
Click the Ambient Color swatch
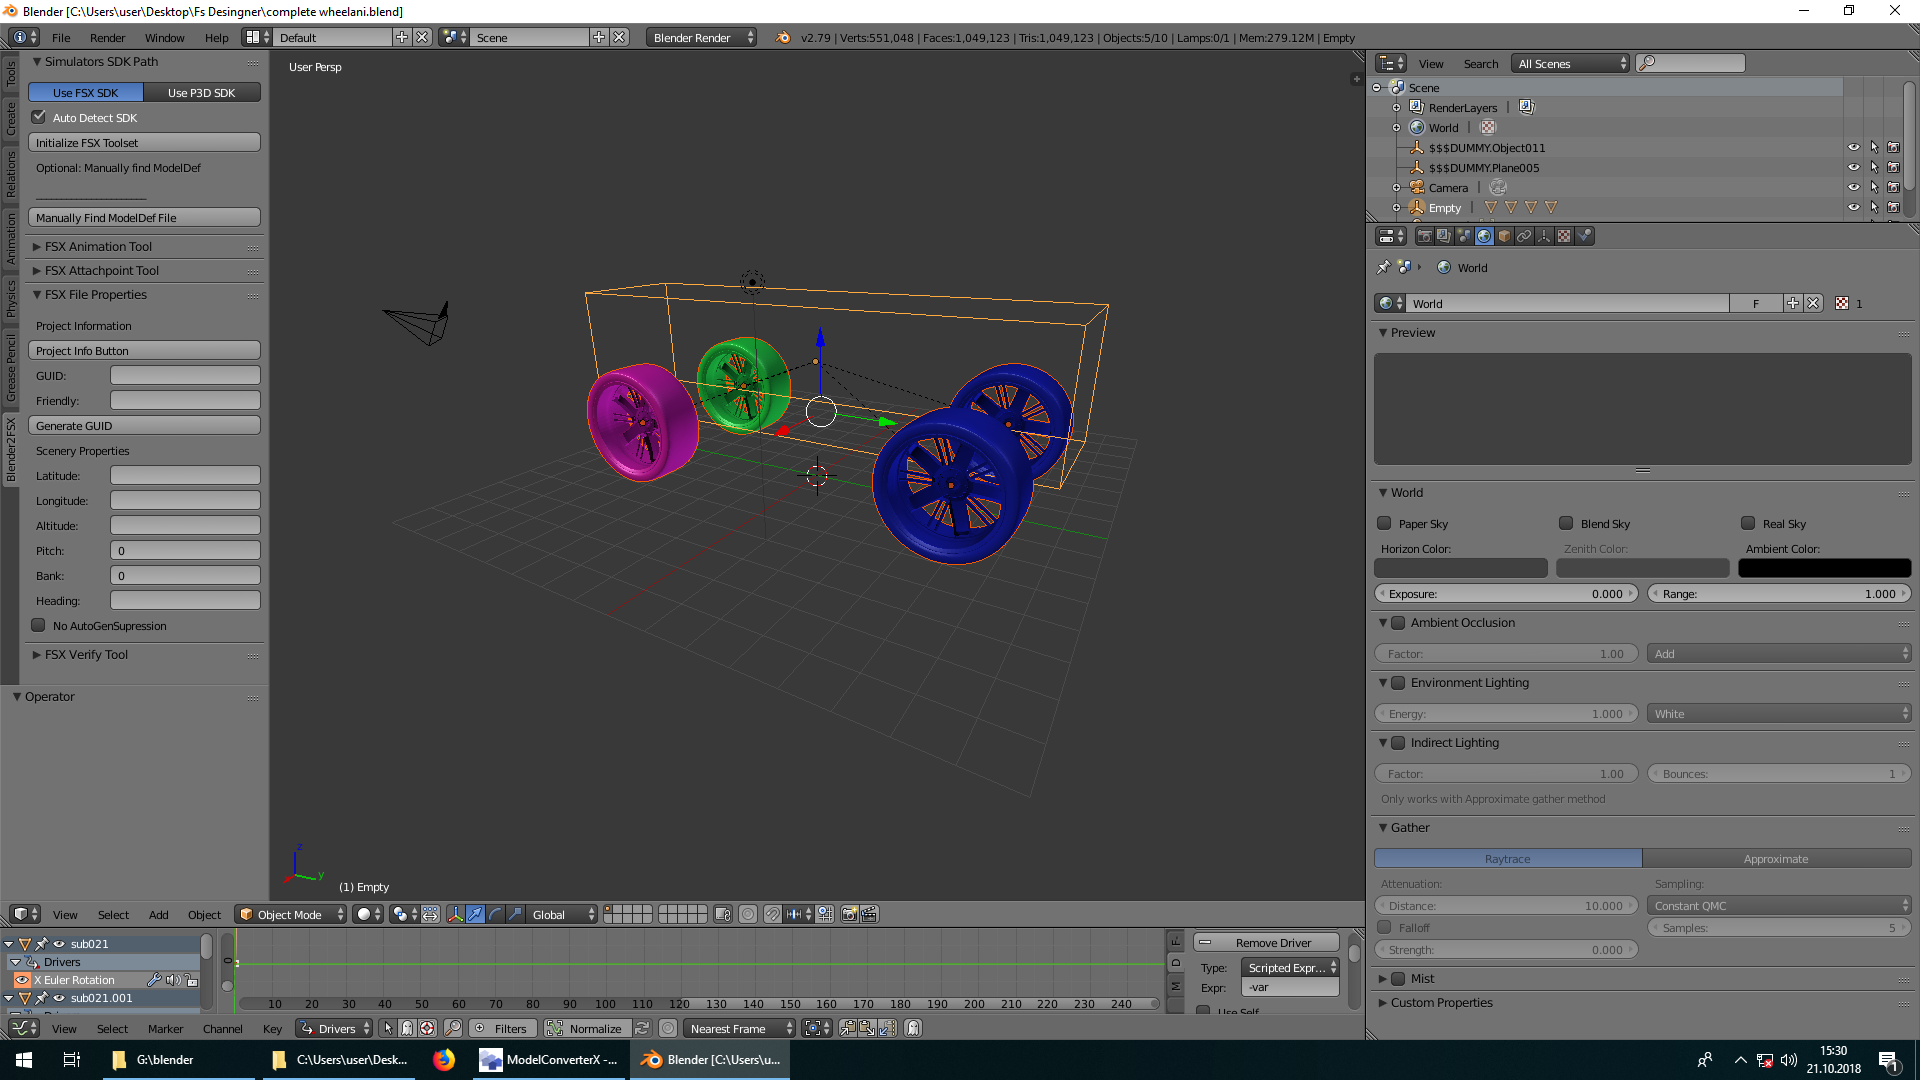click(1824, 567)
